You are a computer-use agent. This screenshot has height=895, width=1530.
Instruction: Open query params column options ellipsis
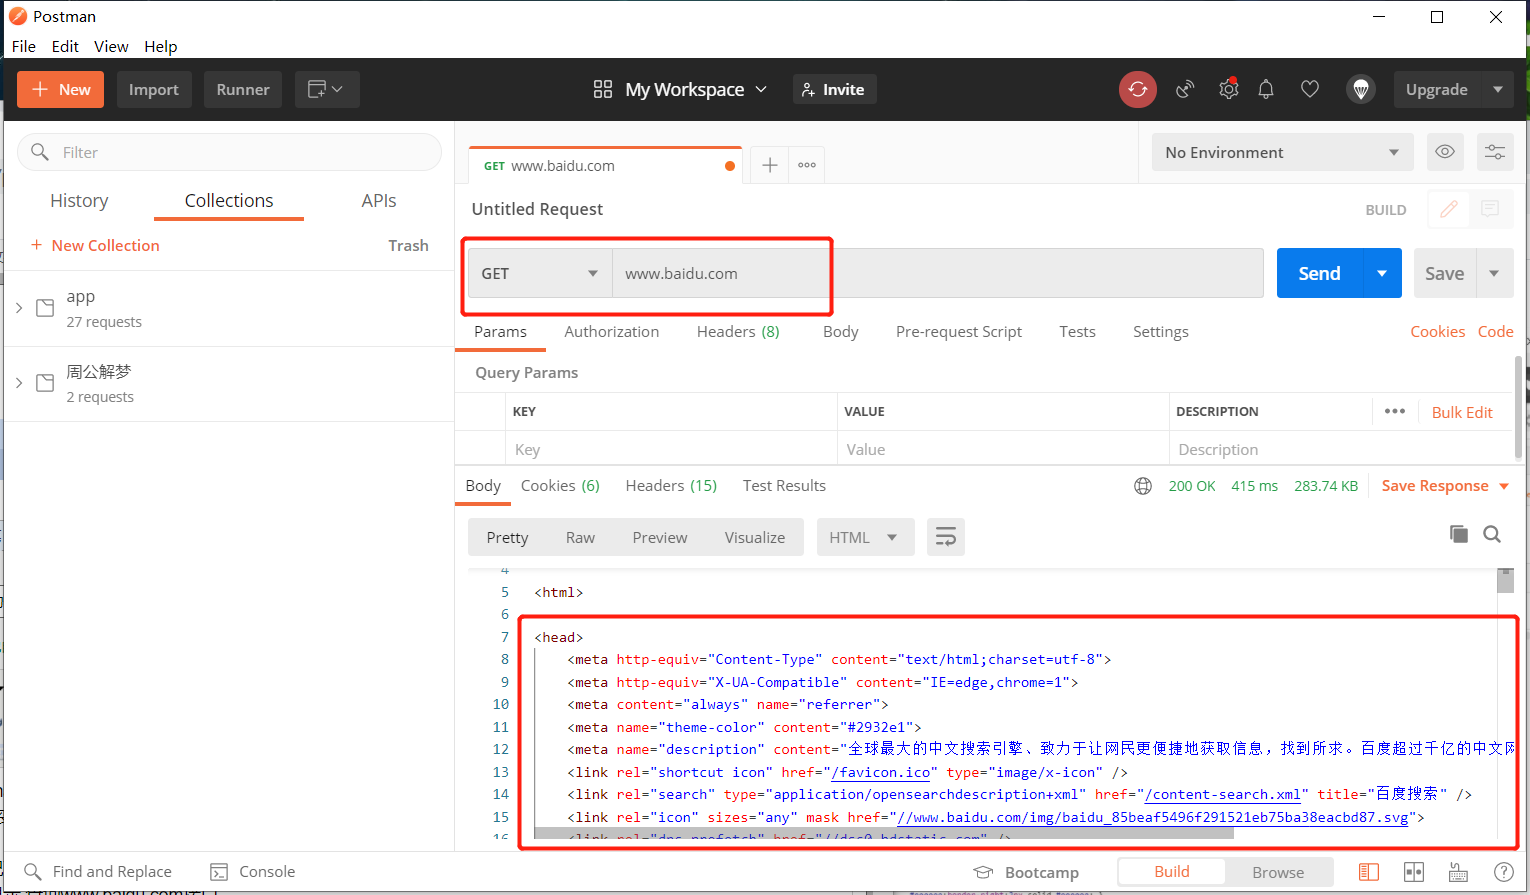(x=1395, y=411)
